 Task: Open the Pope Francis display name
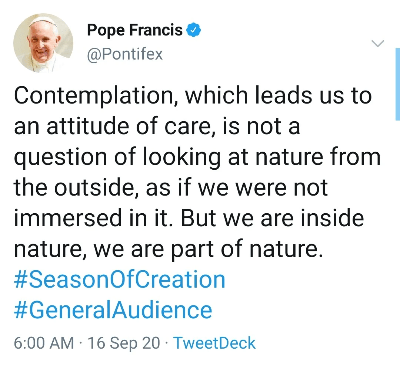tap(135, 30)
